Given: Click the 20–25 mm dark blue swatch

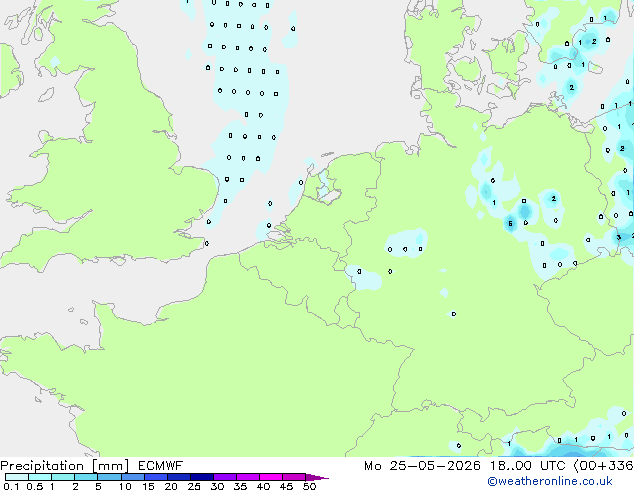Looking at the screenshot, I should [178, 477].
